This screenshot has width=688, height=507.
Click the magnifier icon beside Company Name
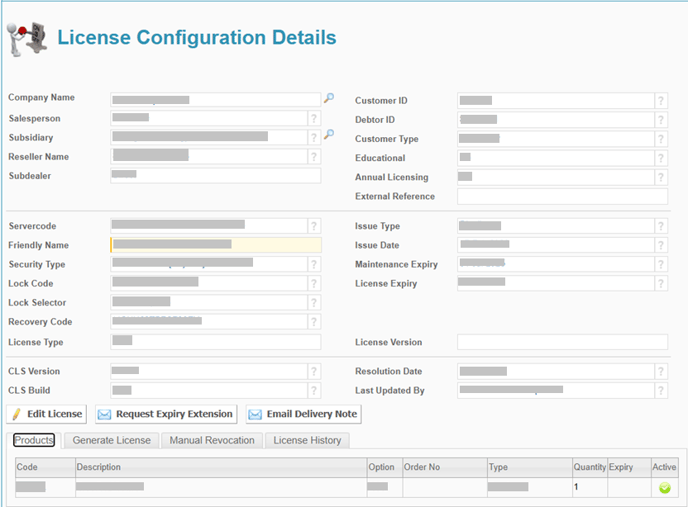pos(329,98)
